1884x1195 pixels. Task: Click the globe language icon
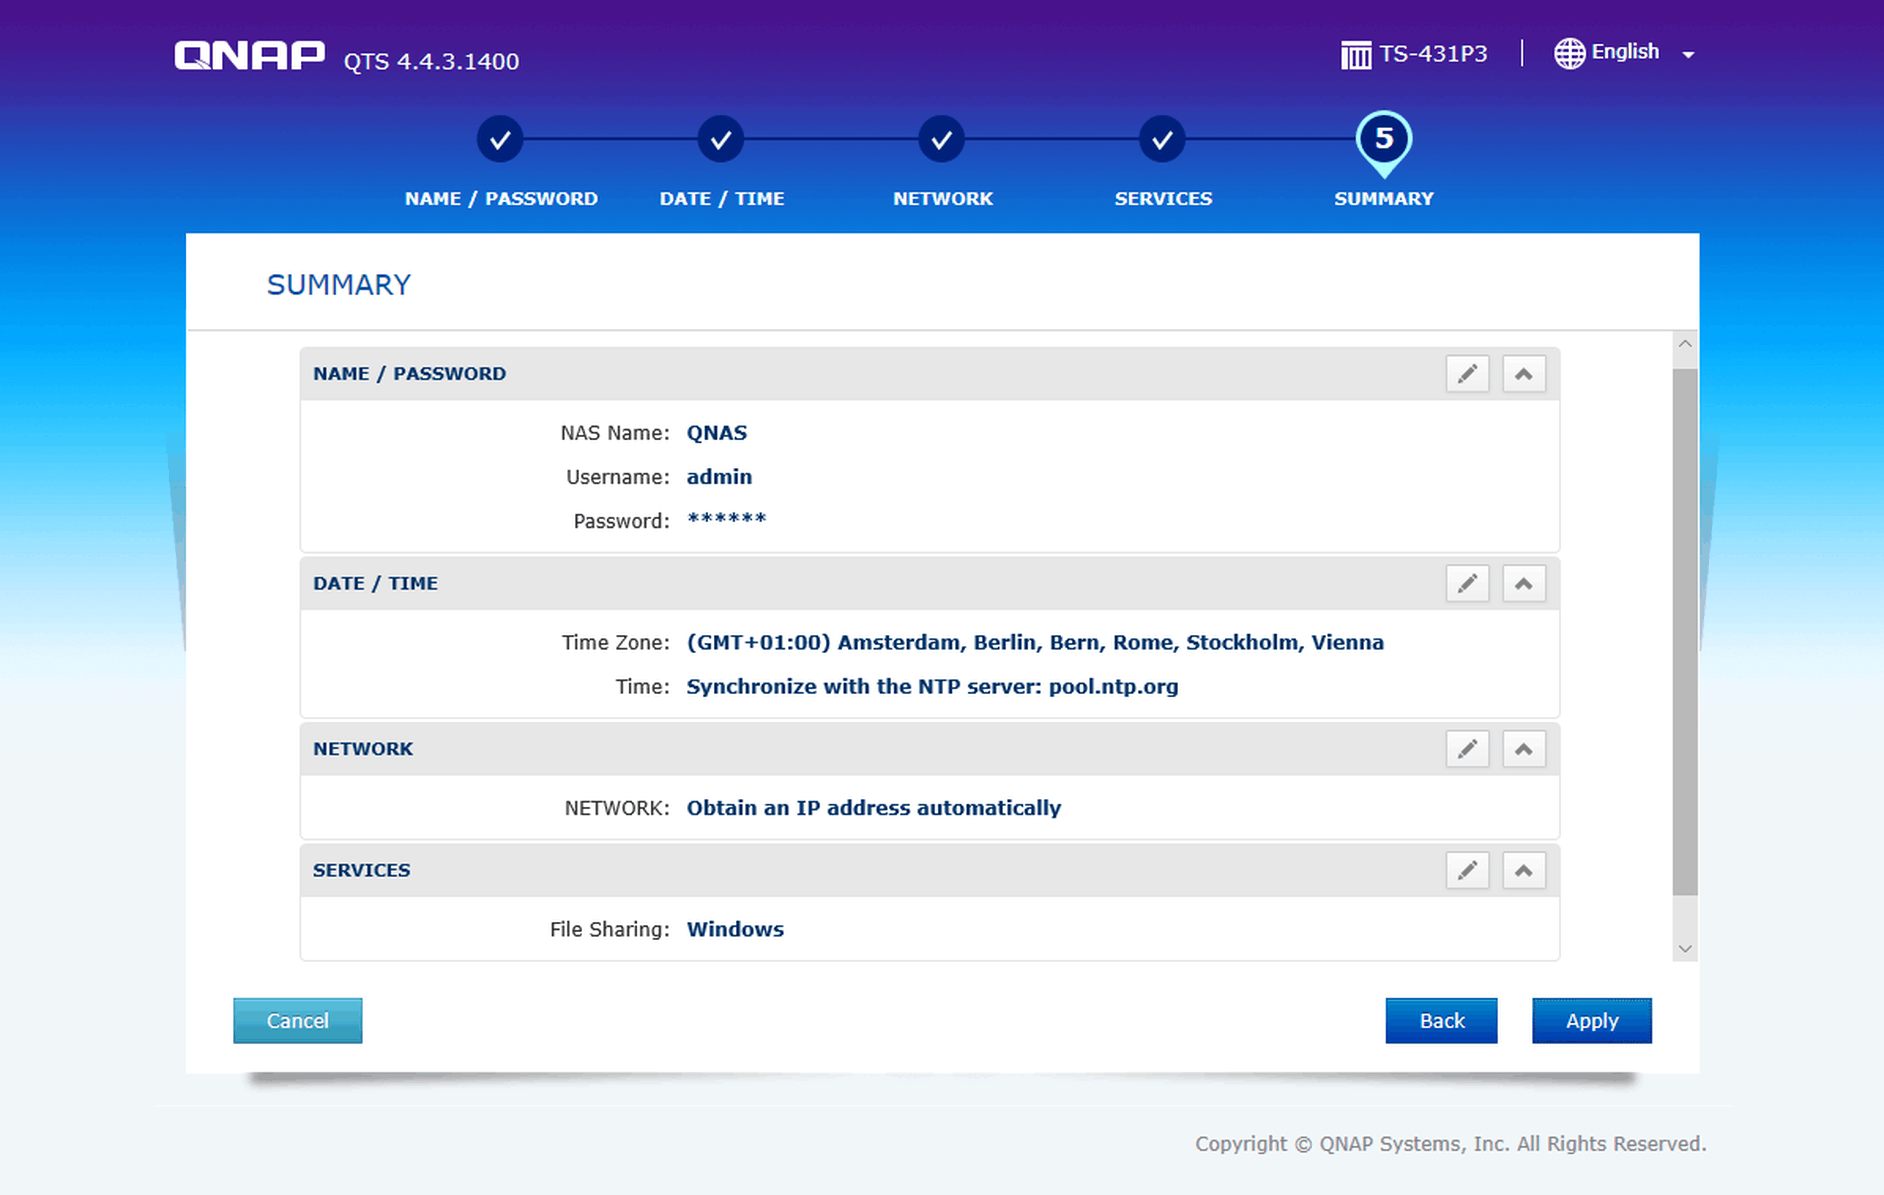[1569, 53]
